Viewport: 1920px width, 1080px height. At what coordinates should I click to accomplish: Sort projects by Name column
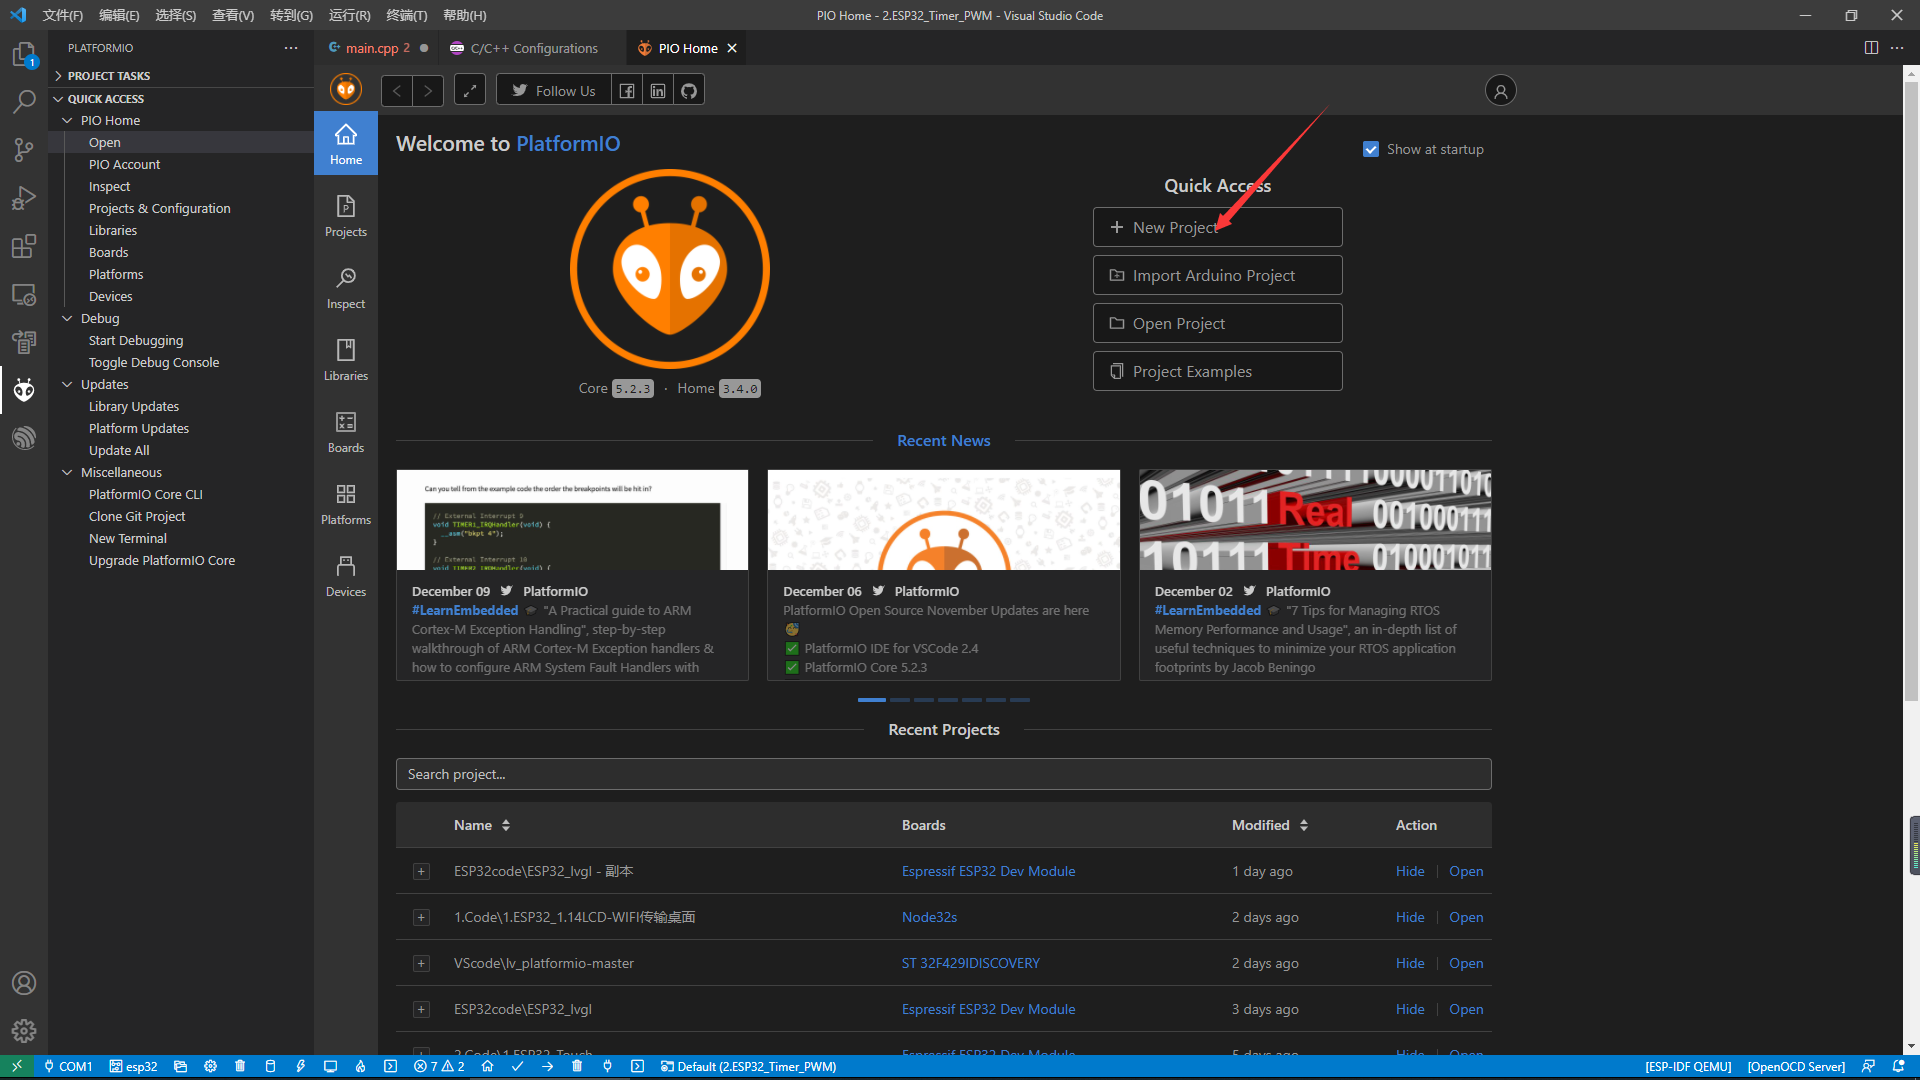pos(482,825)
